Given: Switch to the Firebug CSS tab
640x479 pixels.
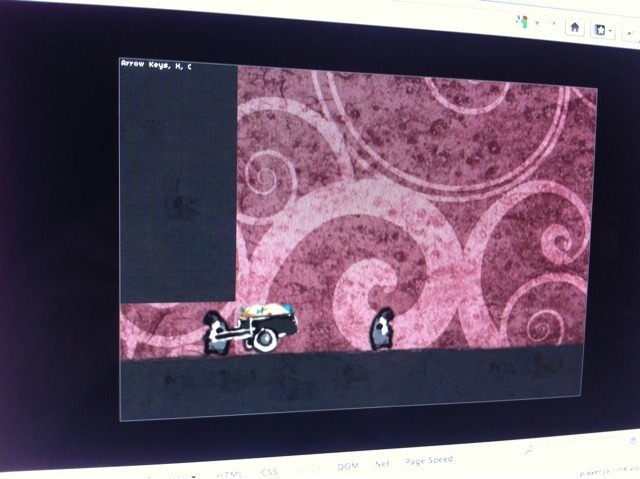Looking at the screenshot, I should tap(269, 472).
